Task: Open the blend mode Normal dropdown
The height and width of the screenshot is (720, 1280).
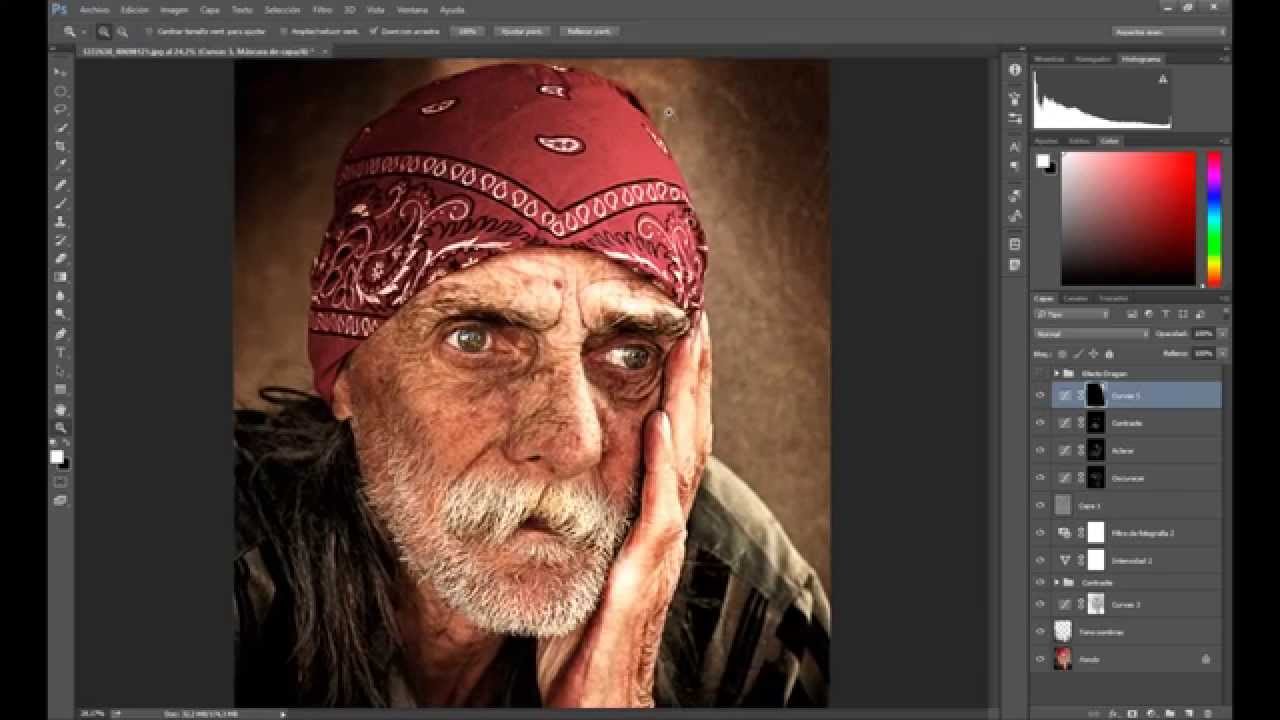Action: [1091, 333]
